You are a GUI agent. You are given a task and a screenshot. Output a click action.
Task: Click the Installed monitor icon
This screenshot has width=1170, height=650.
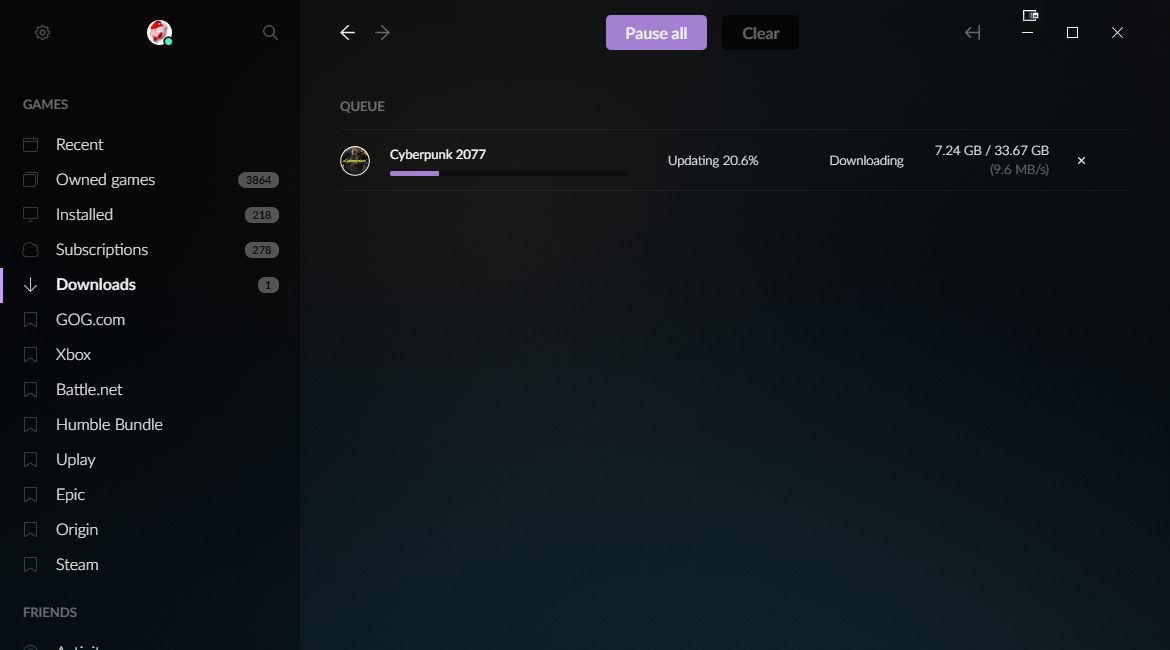pyautogui.click(x=31, y=214)
